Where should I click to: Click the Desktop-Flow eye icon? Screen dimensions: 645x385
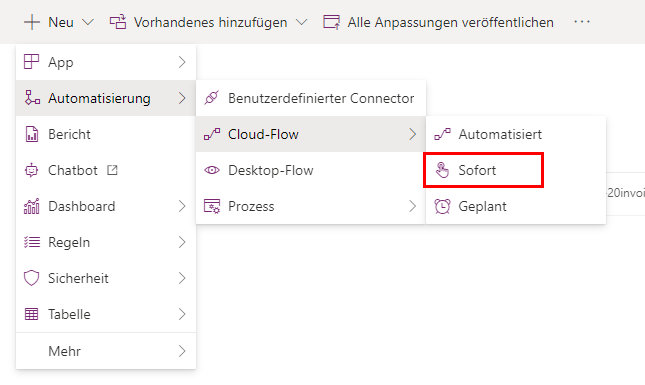212,170
